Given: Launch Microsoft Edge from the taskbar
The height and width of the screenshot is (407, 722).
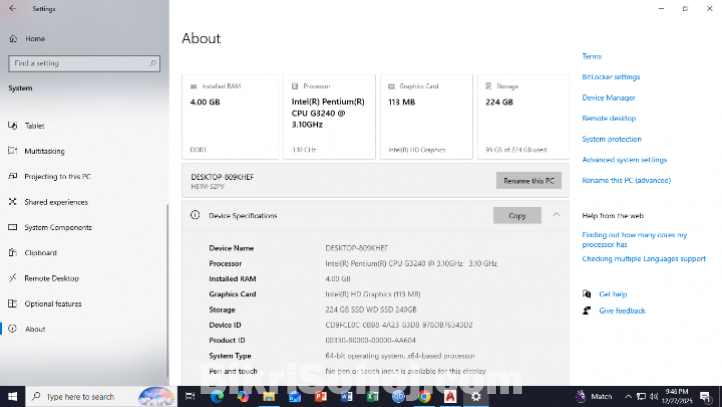Looking at the screenshot, I should [217, 396].
